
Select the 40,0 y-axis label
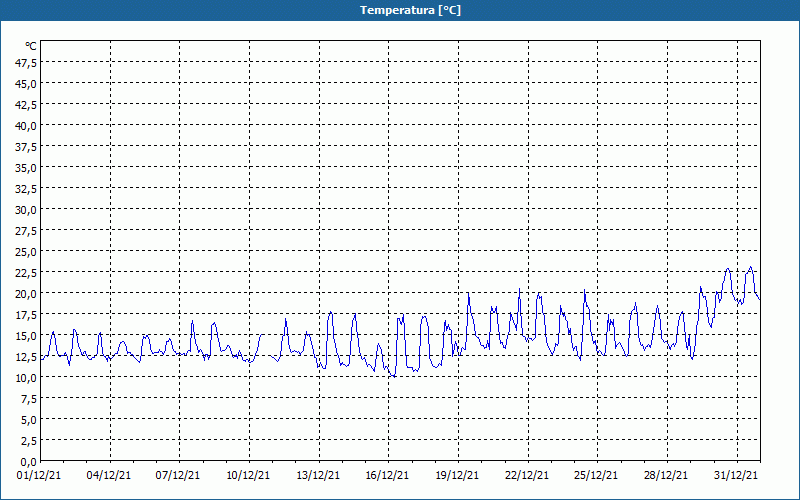[27, 126]
